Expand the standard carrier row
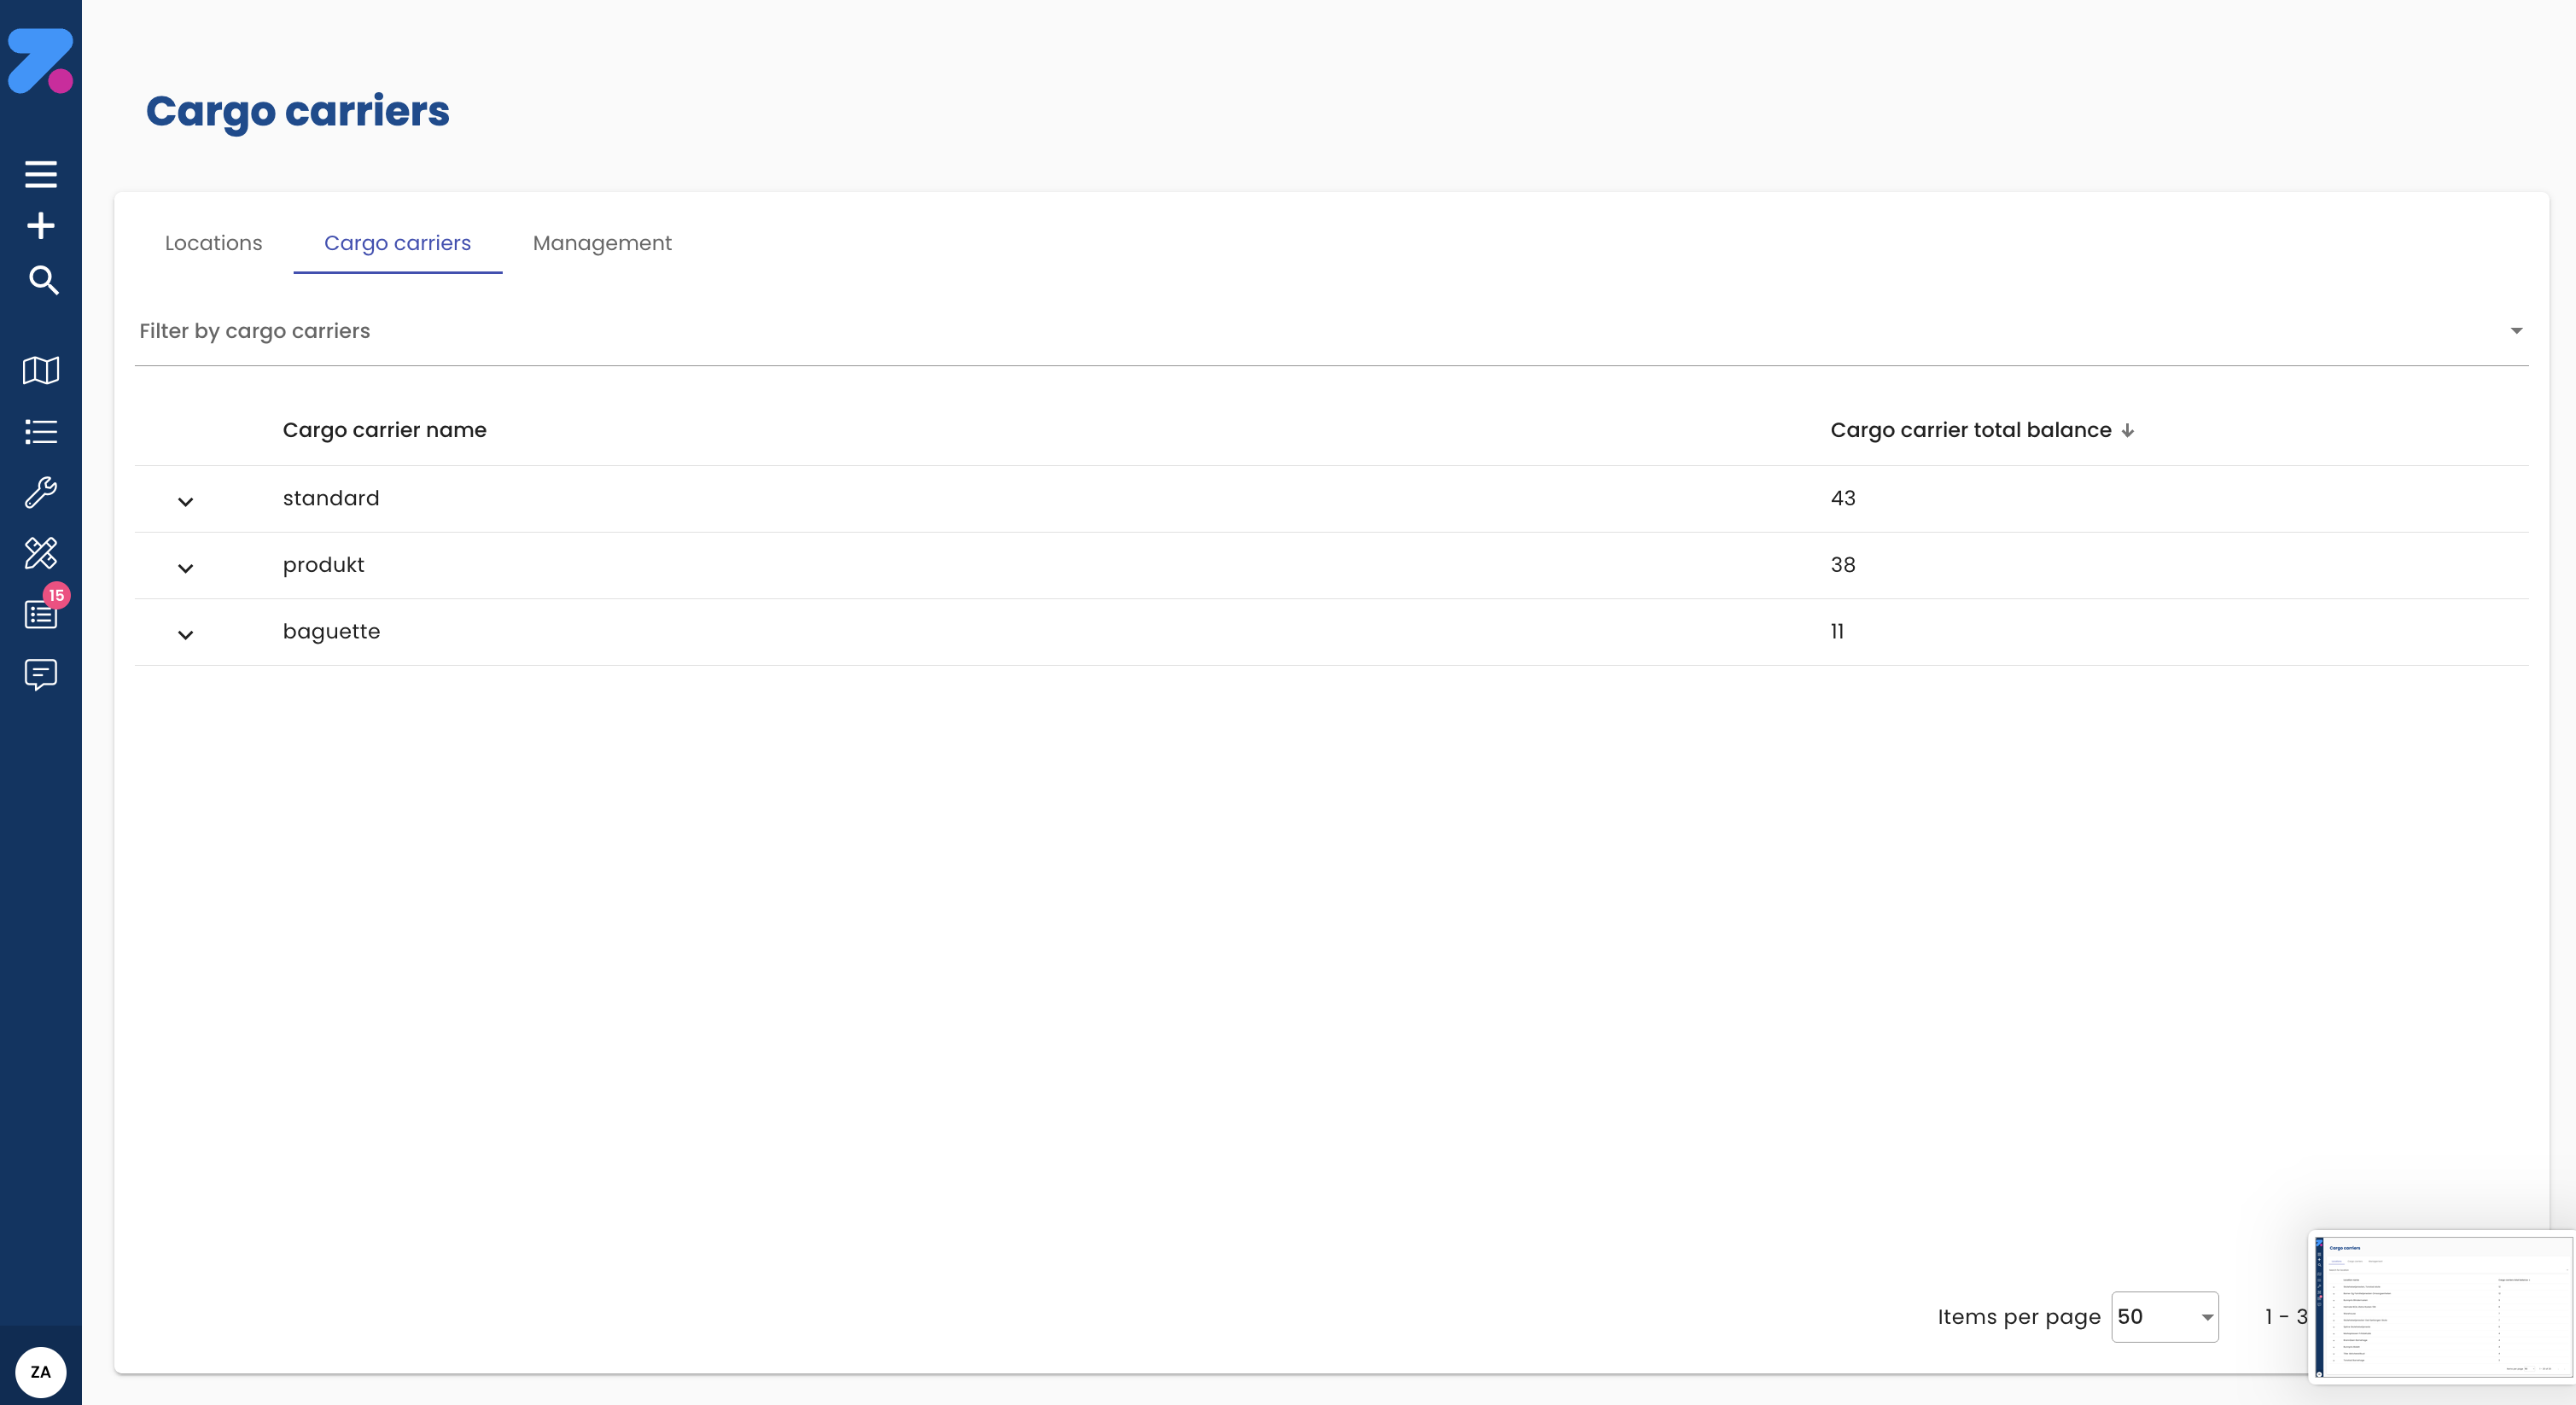 [x=185, y=501]
